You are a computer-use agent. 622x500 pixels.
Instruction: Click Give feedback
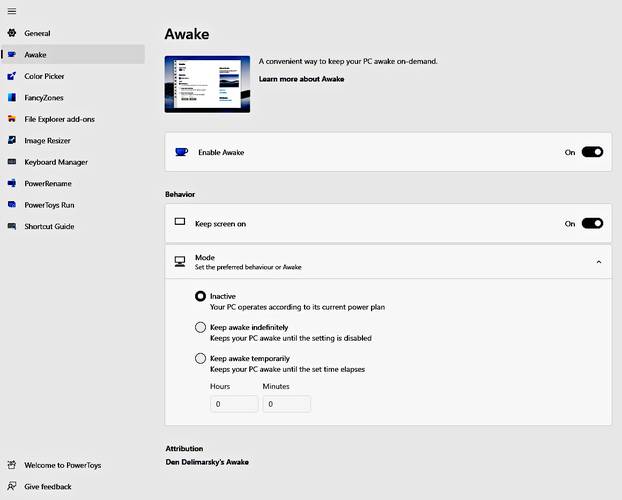[x=73, y=486]
